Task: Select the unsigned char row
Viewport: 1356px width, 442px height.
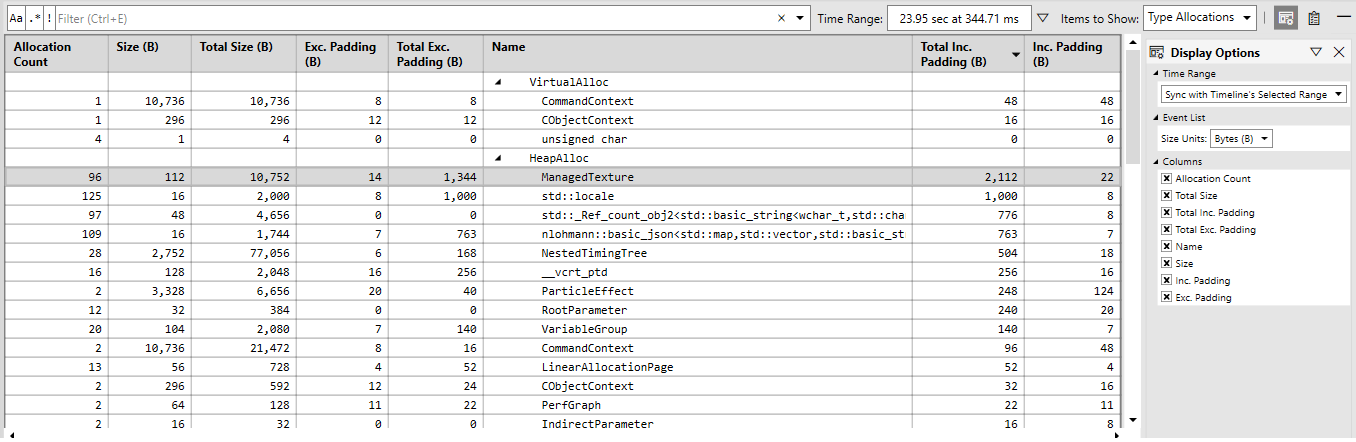Action: click(562, 139)
